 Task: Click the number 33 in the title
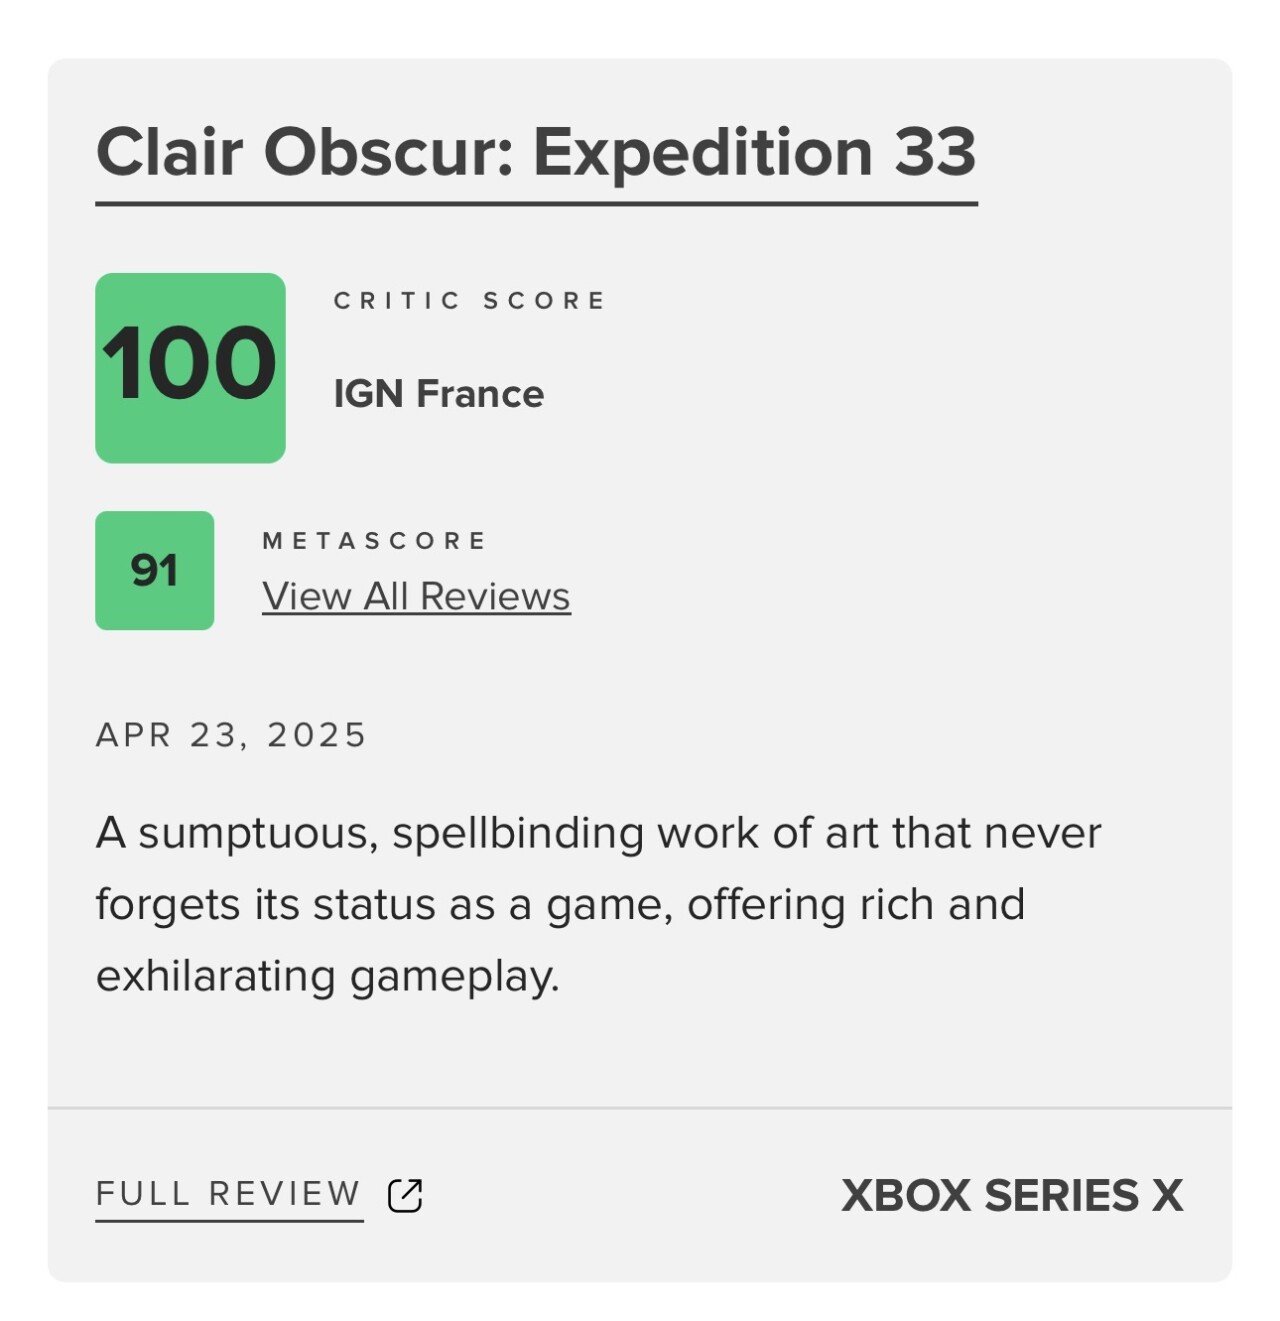(935, 151)
